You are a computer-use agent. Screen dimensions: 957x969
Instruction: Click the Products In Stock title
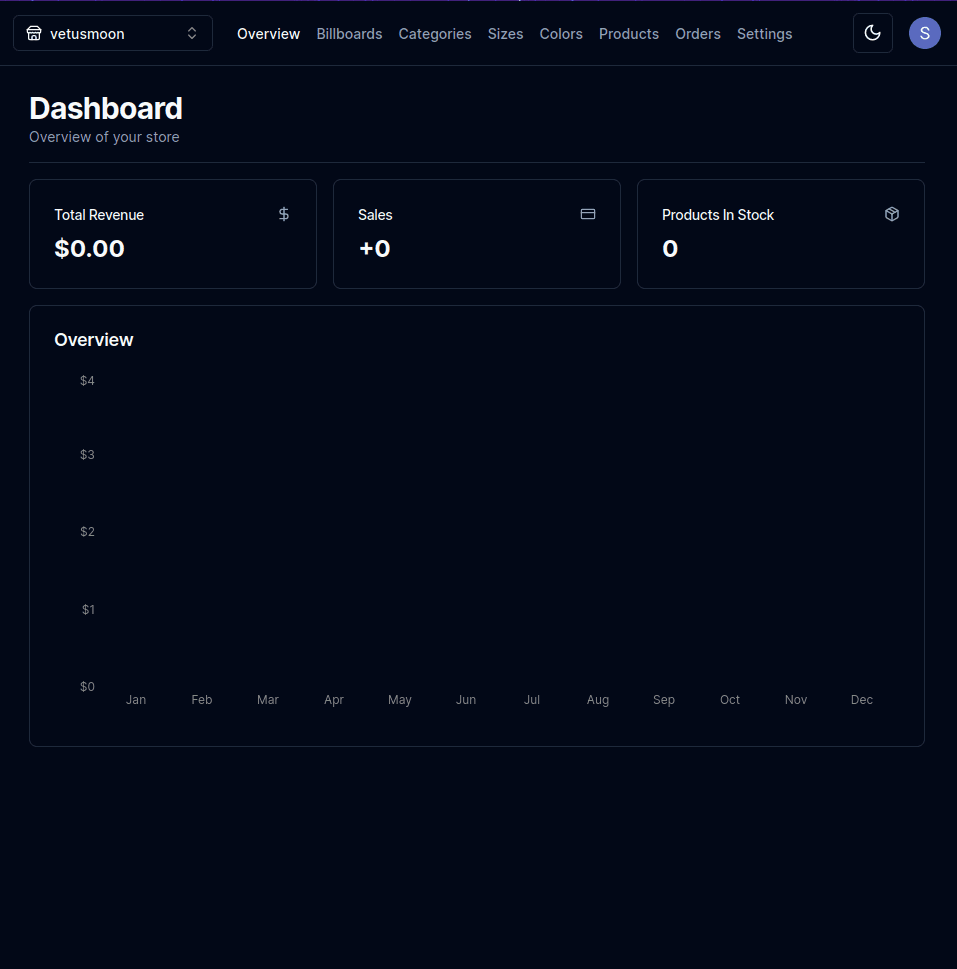tap(718, 215)
